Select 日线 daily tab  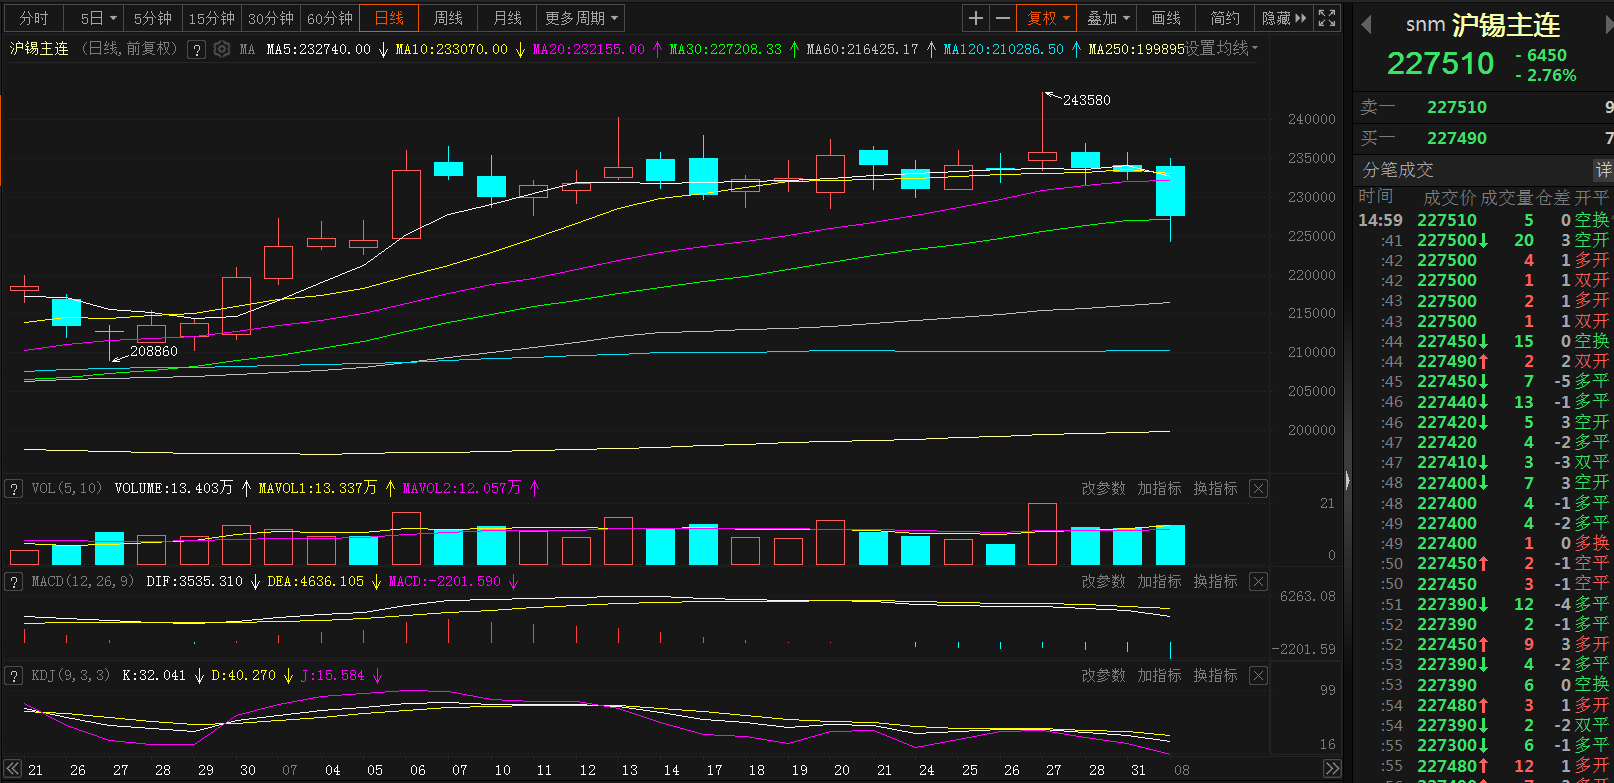tap(389, 18)
